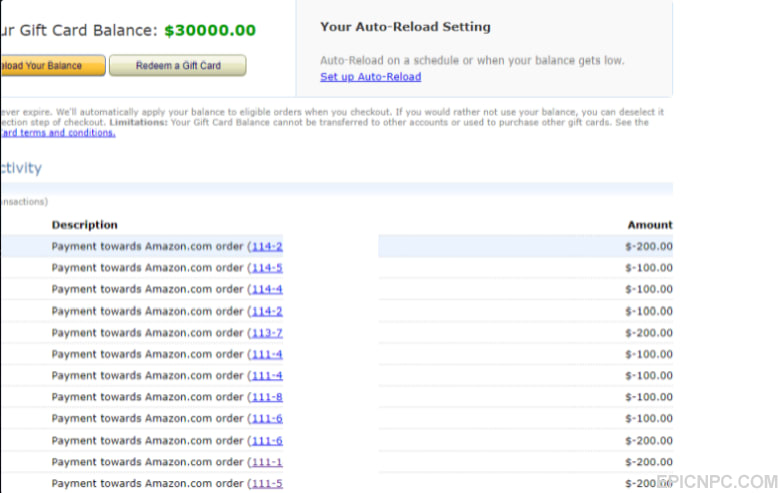Click the Your Auto-Reload Setting heading
The height and width of the screenshot is (493, 784).
(x=406, y=27)
